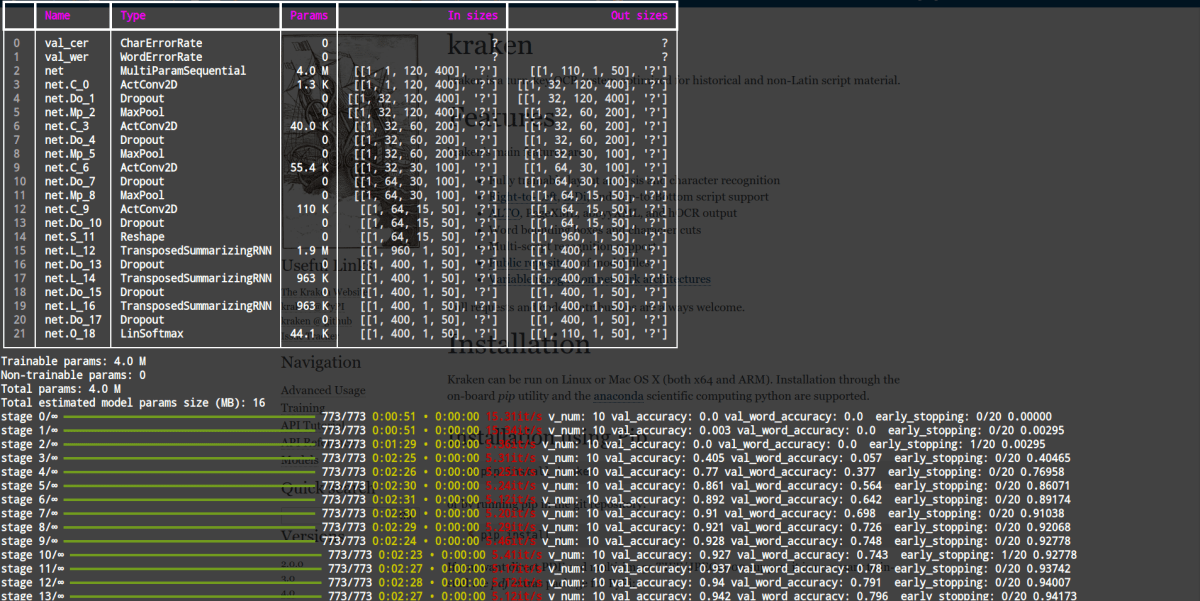Click the Installation section heading
Viewport: 1200px width, 601px height.
(x=519, y=345)
